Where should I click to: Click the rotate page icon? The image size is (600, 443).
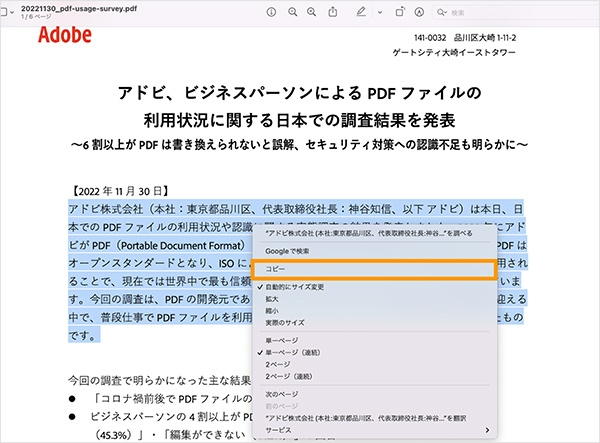point(400,12)
